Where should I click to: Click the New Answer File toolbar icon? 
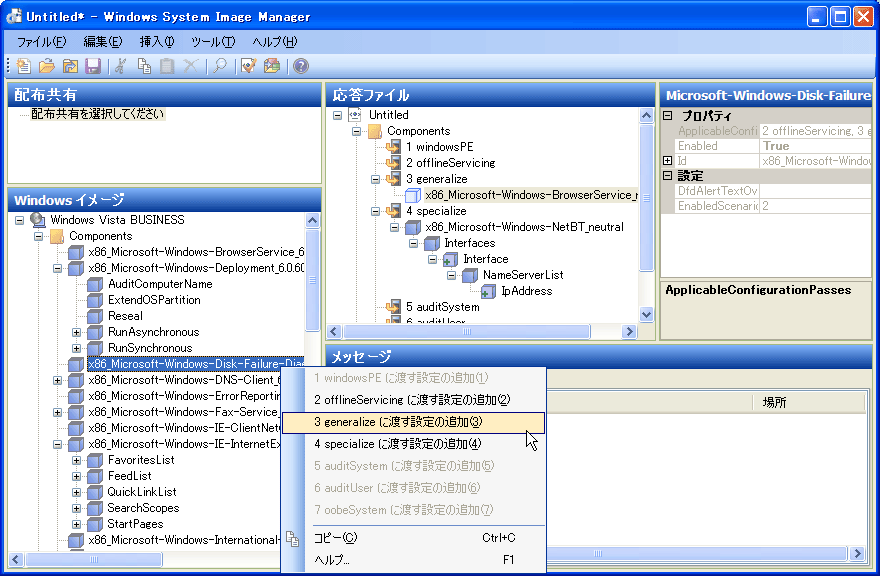pos(24,66)
